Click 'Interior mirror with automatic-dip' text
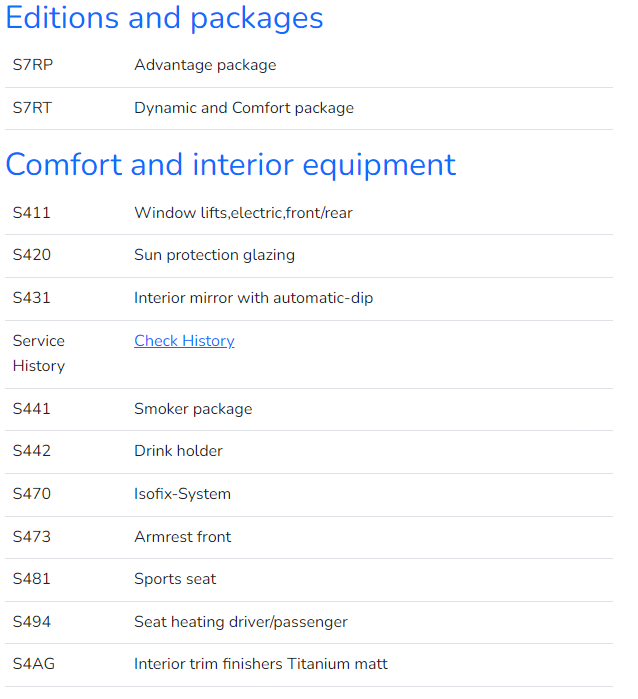The height and width of the screenshot is (699, 638). click(x=254, y=298)
